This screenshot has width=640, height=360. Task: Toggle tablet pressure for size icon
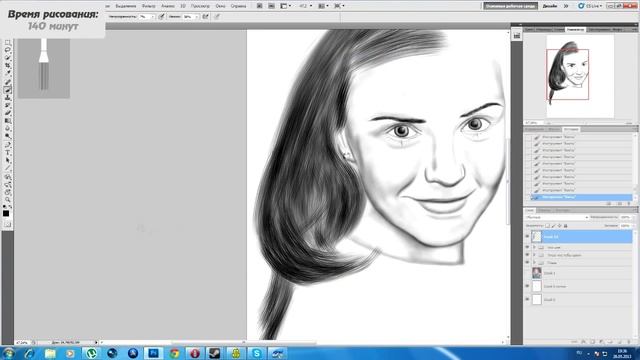[x=217, y=16]
